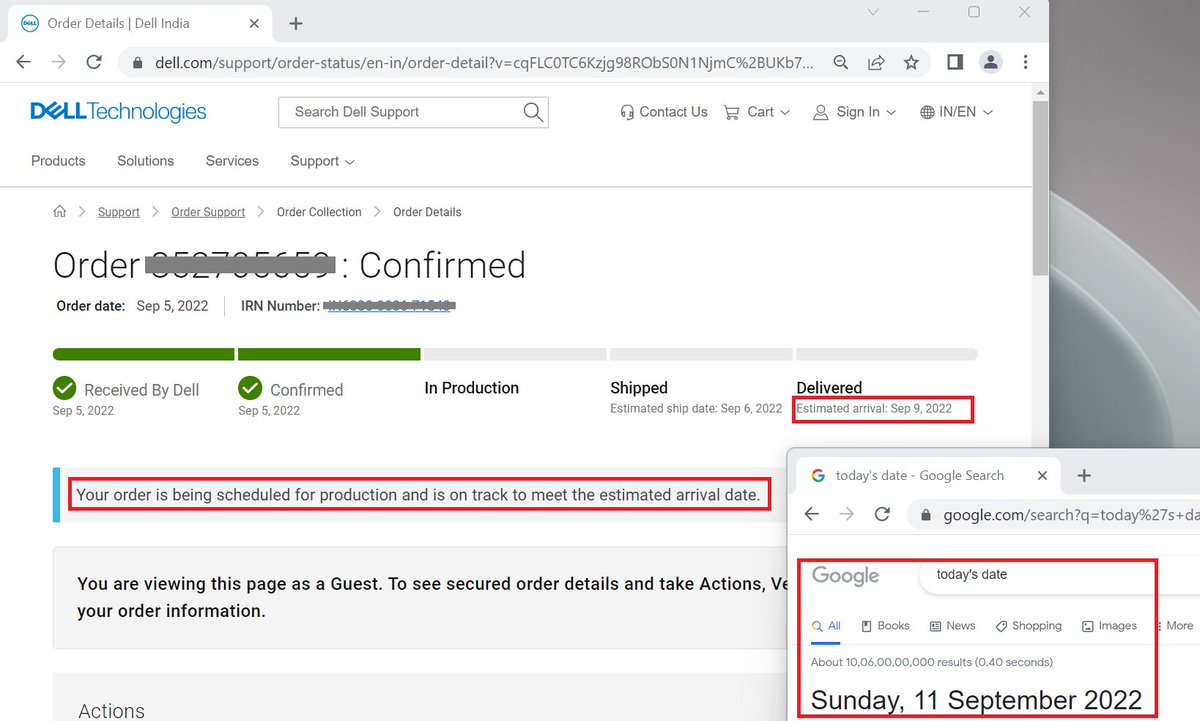Select the Order Details Dell India tab
This screenshot has height=721, width=1200.
tap(139, 23)
